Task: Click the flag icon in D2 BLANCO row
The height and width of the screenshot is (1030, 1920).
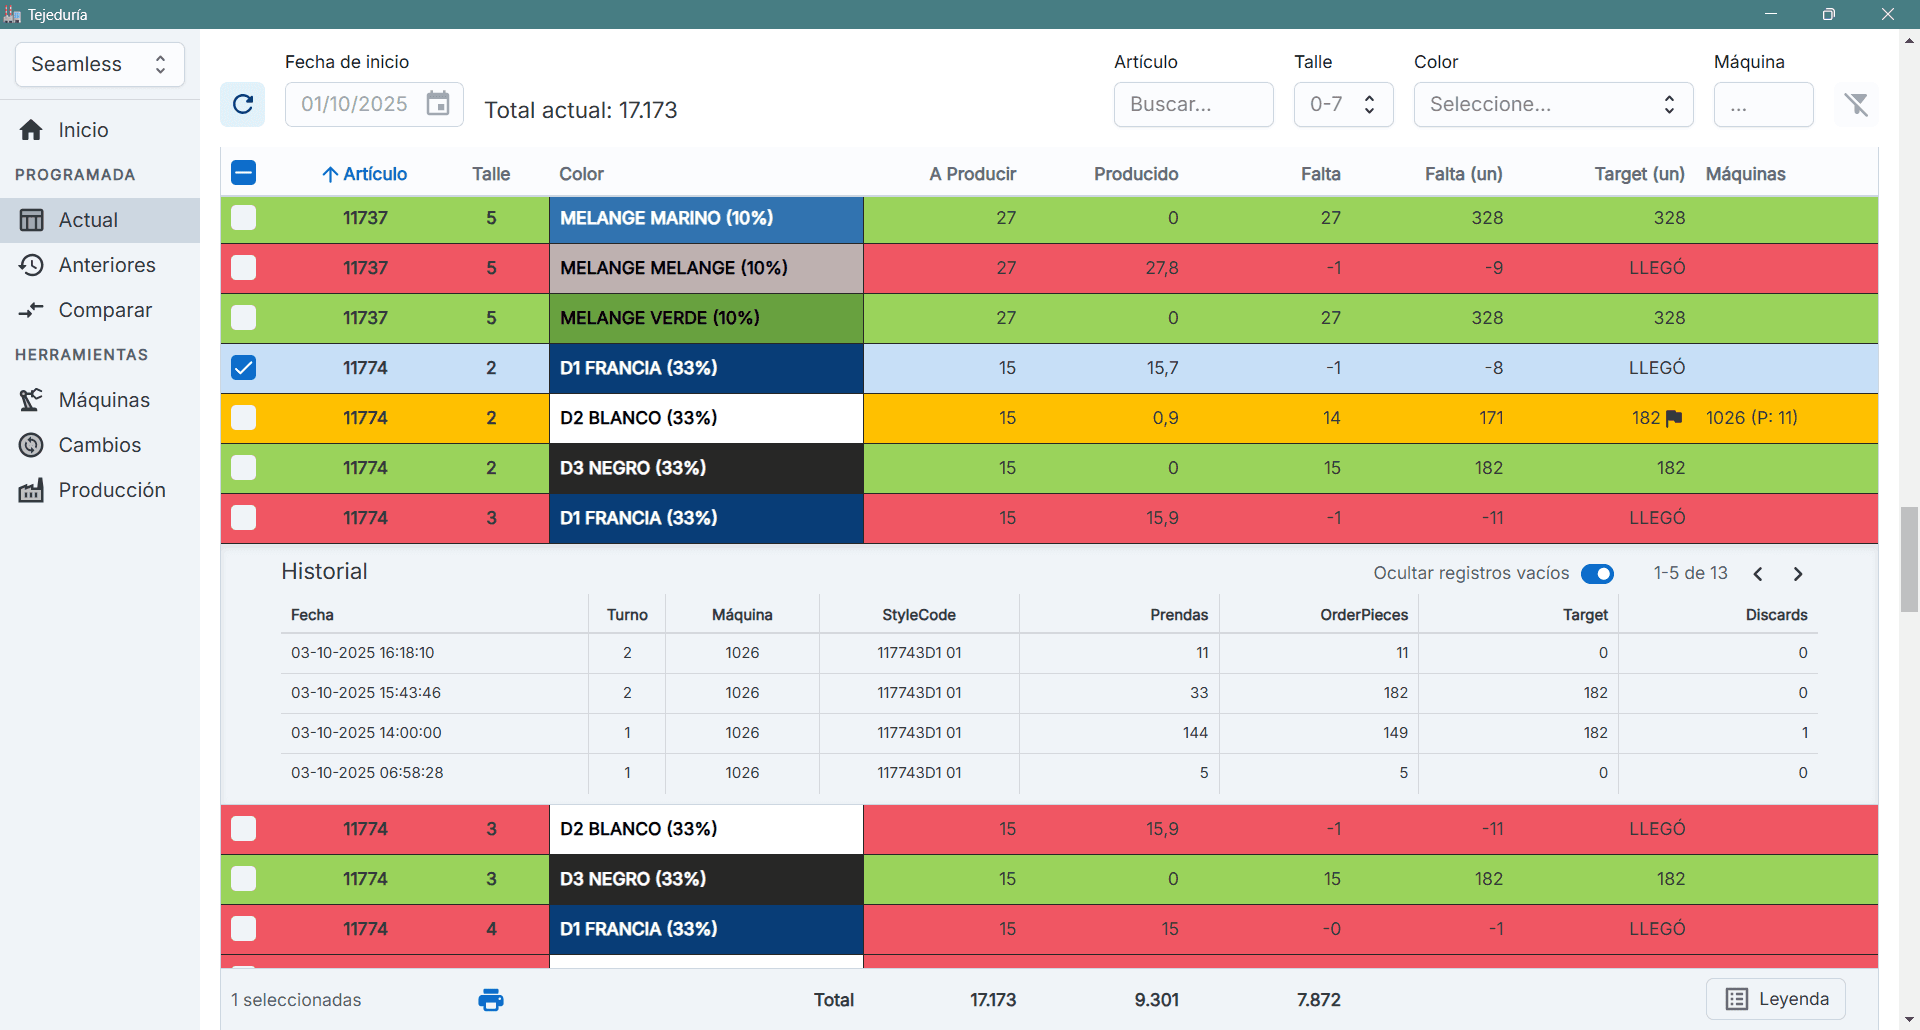Action: pos(1674,418)
